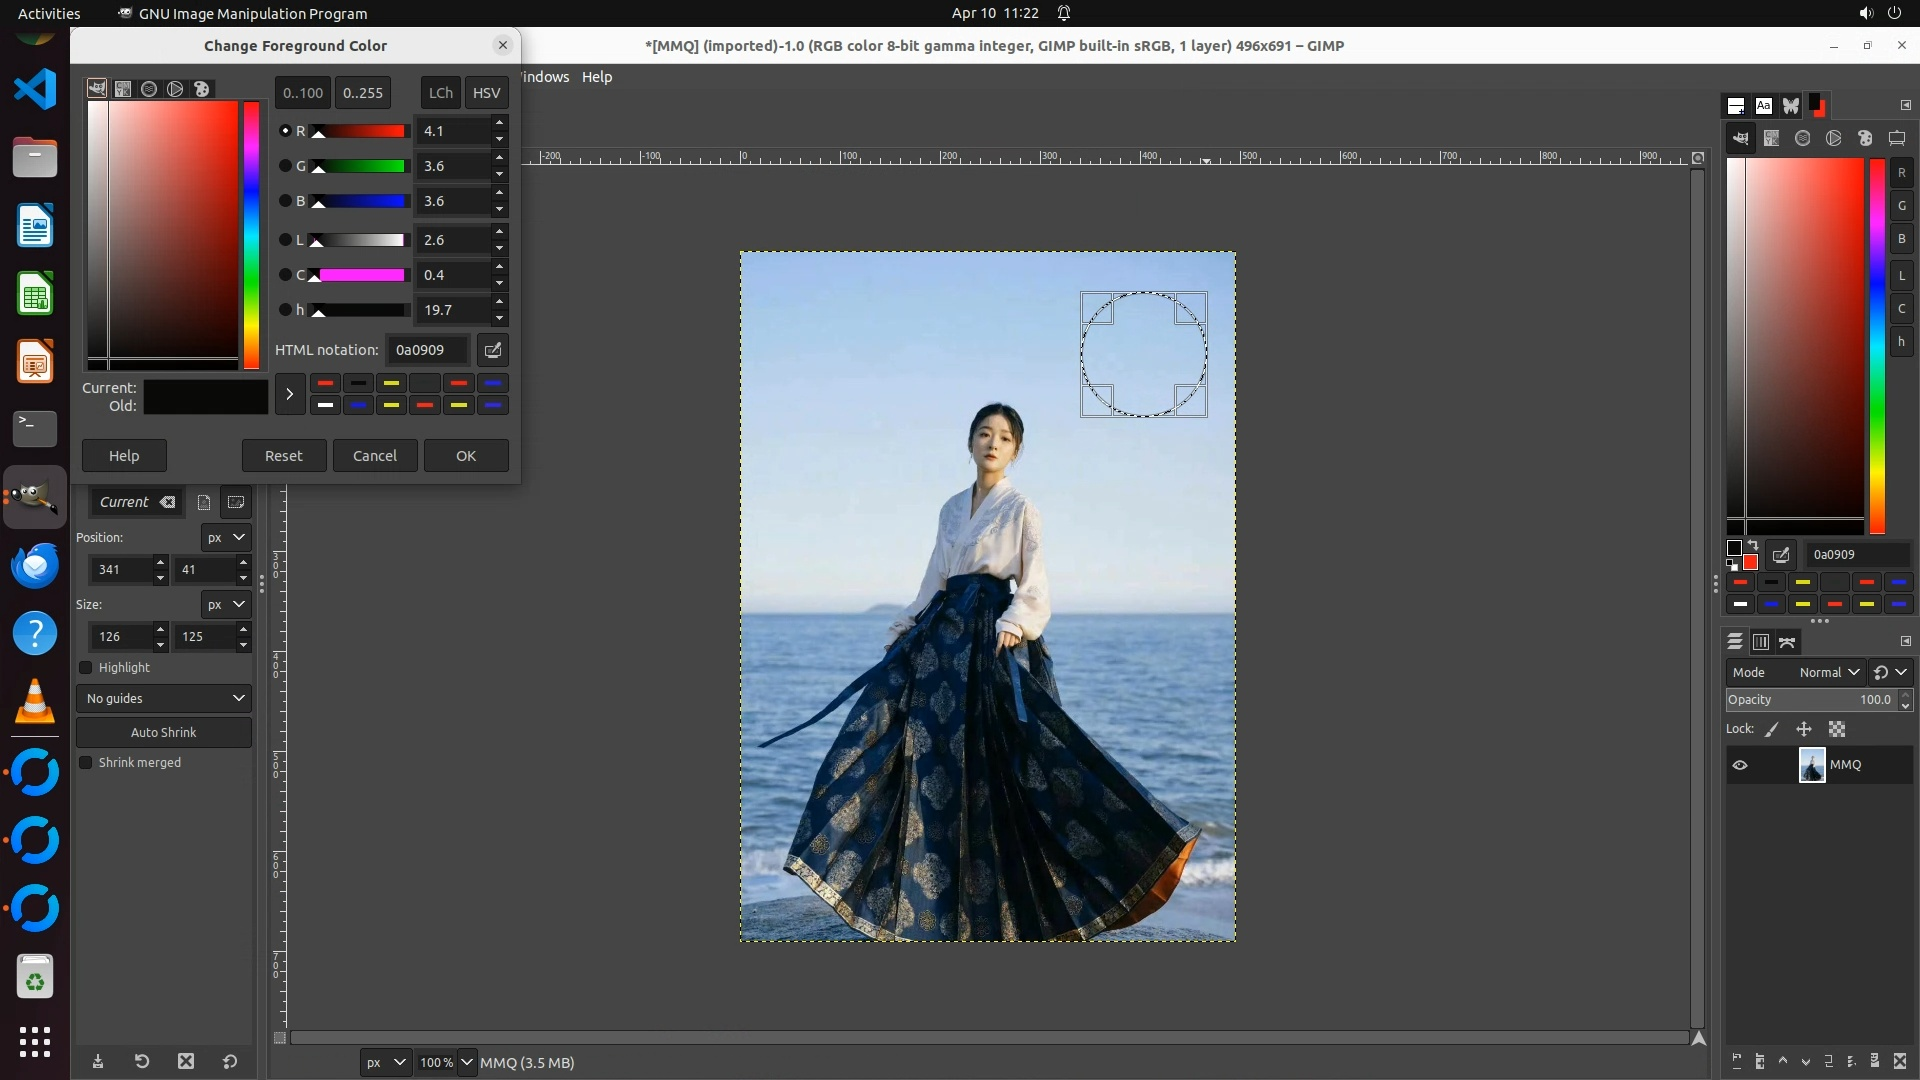The height and width of the screenshot is (1080, 1920).
Task: Expand the No guides dropdown
Action: click(x=164, y=699)
